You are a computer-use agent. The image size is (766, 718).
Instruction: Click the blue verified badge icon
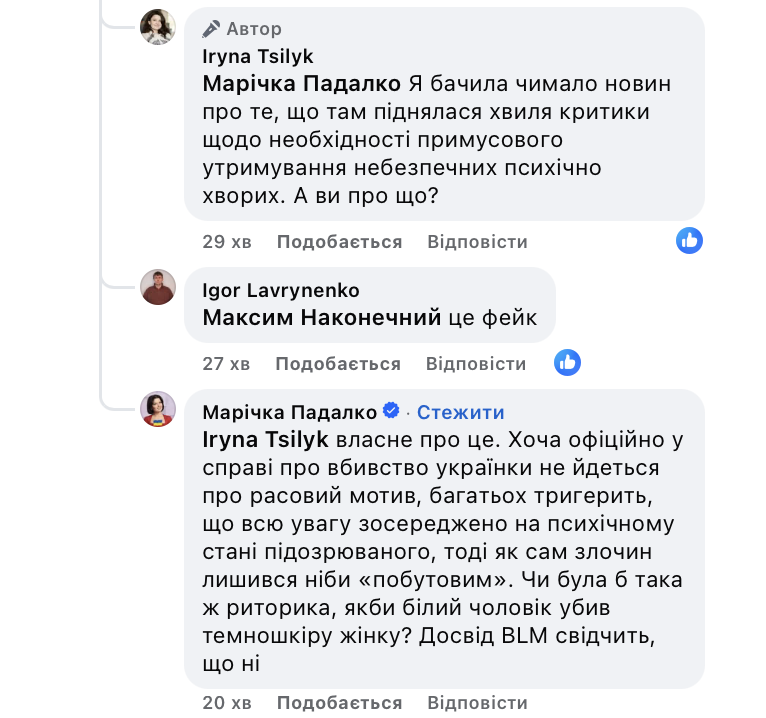pos(392,412)
